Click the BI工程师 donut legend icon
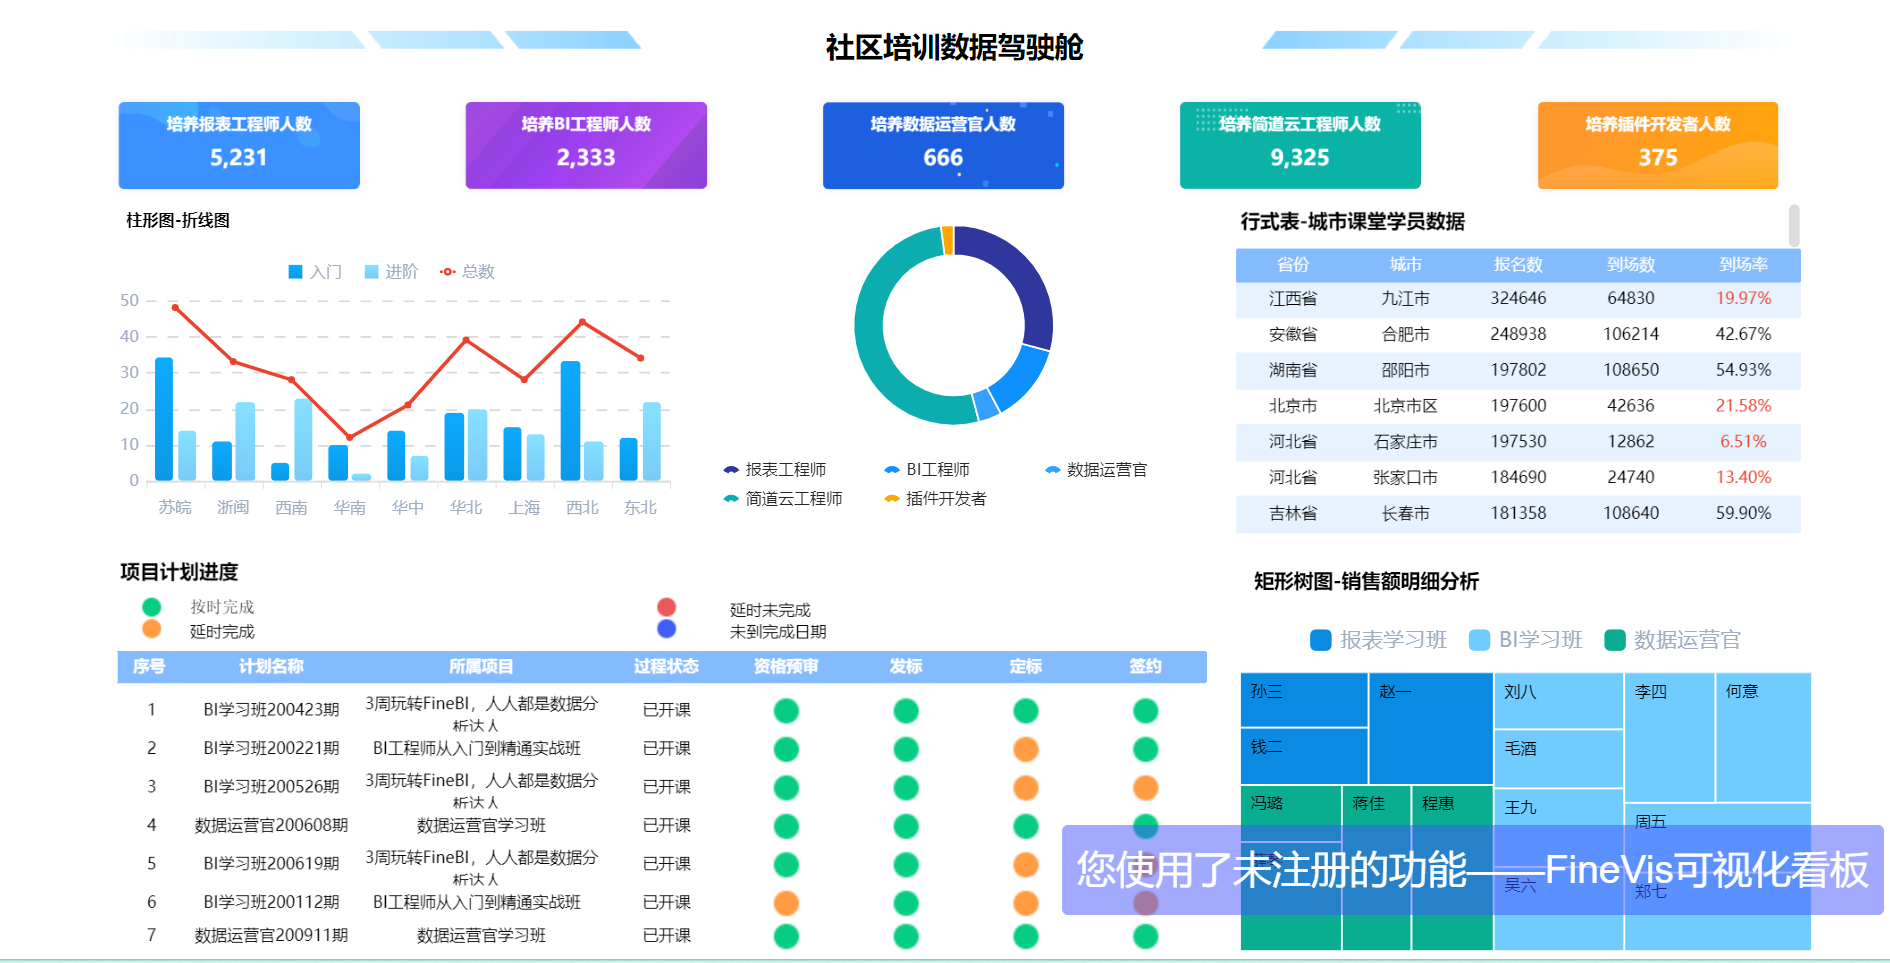 point(892,470)
